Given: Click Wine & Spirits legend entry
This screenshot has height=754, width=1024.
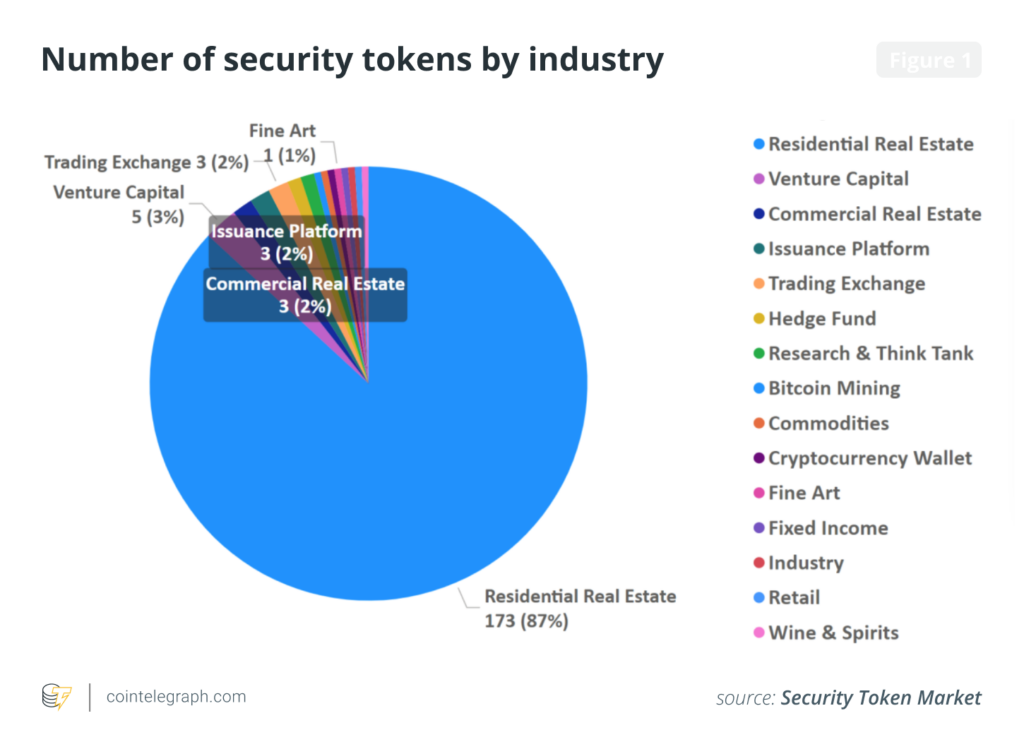Looking at the screenshot, I should tap(826, 633).
